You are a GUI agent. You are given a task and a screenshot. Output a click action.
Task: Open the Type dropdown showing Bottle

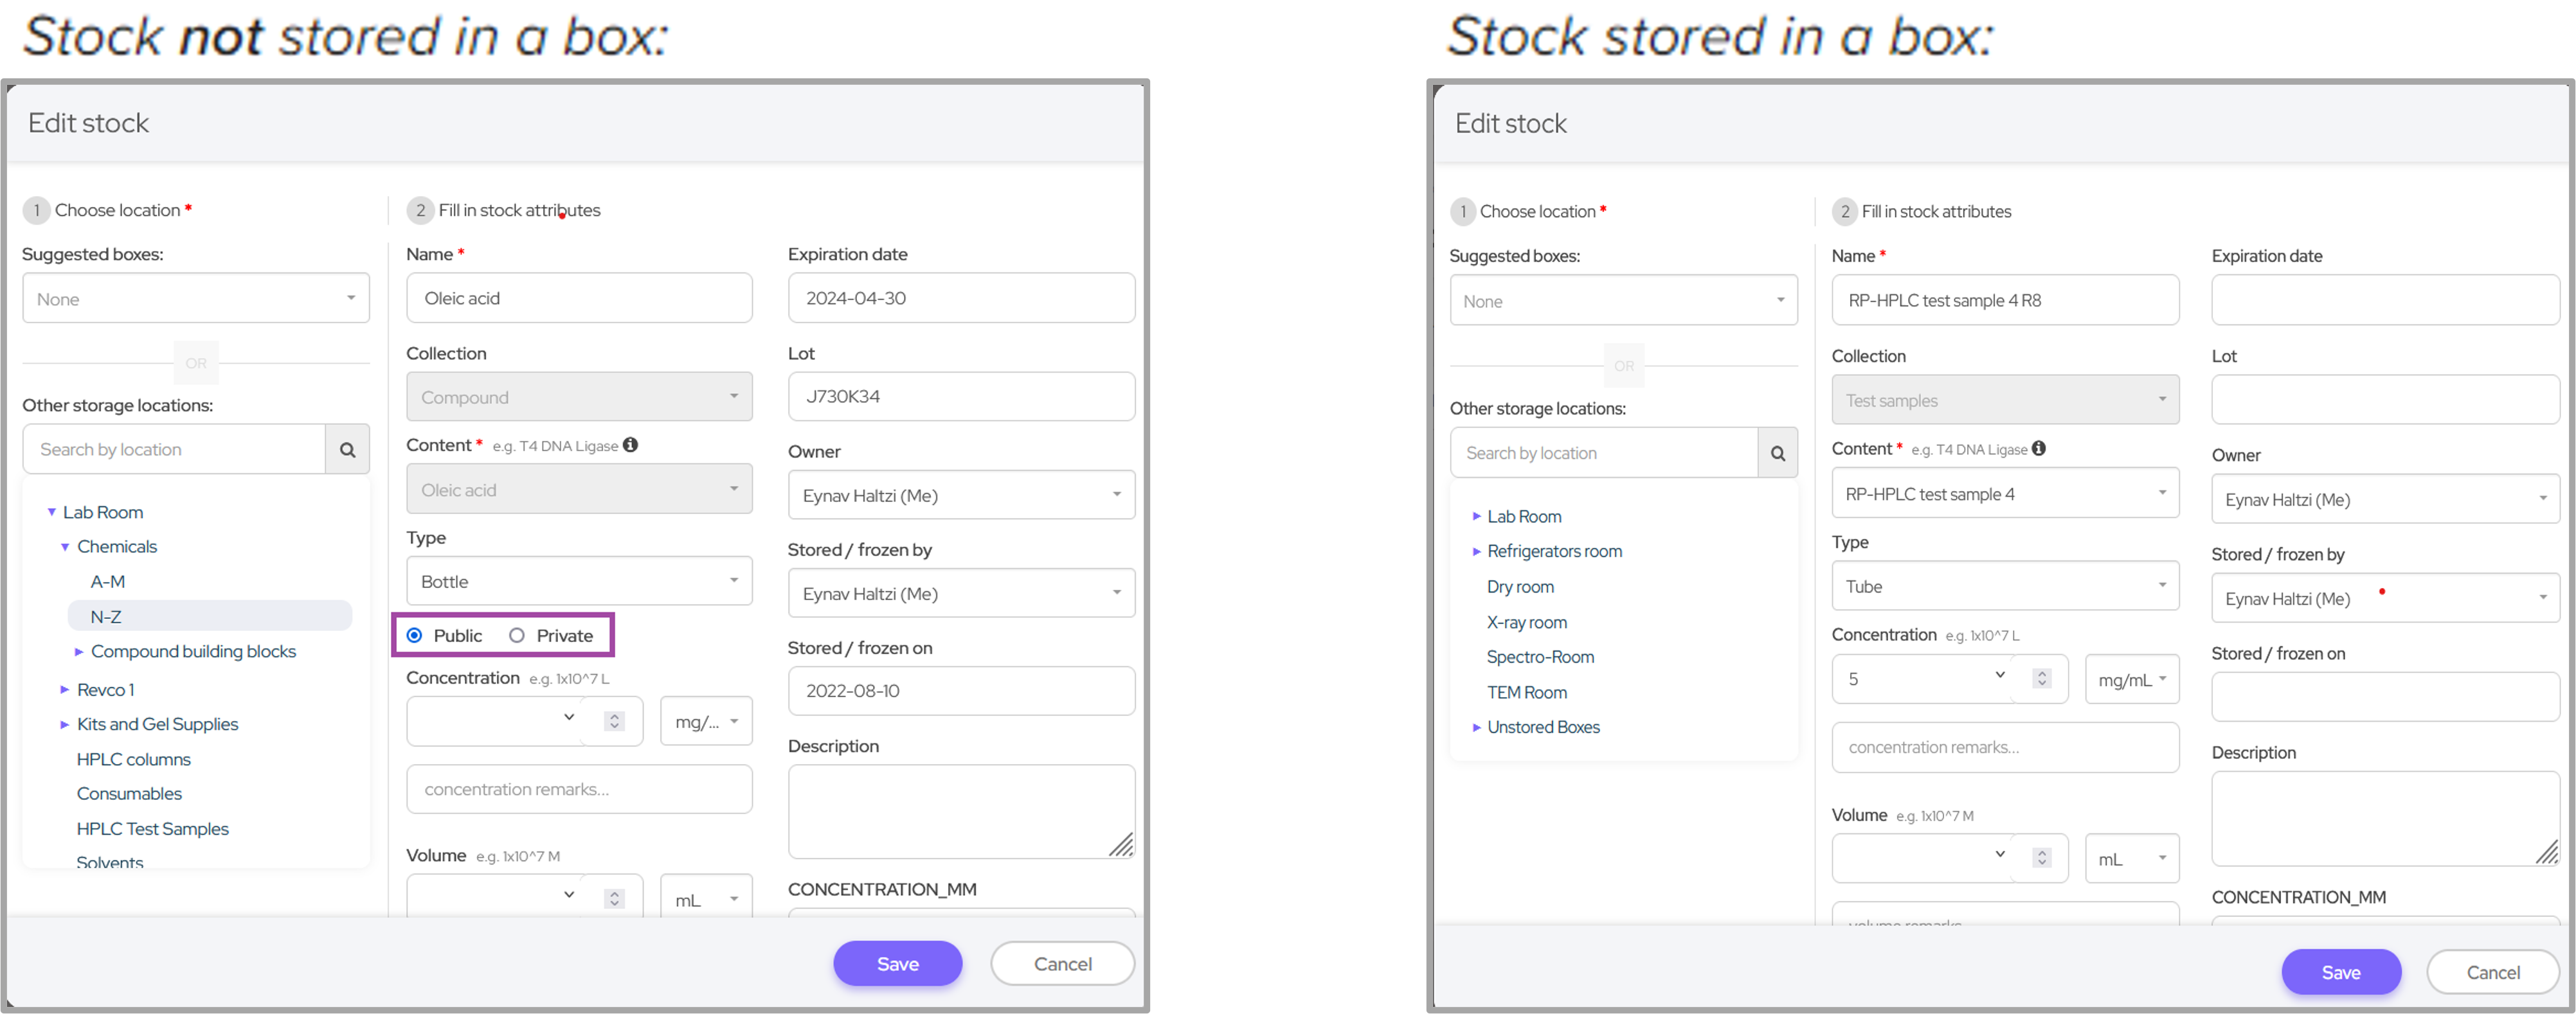pyautogui.click(x=579, y=582)
